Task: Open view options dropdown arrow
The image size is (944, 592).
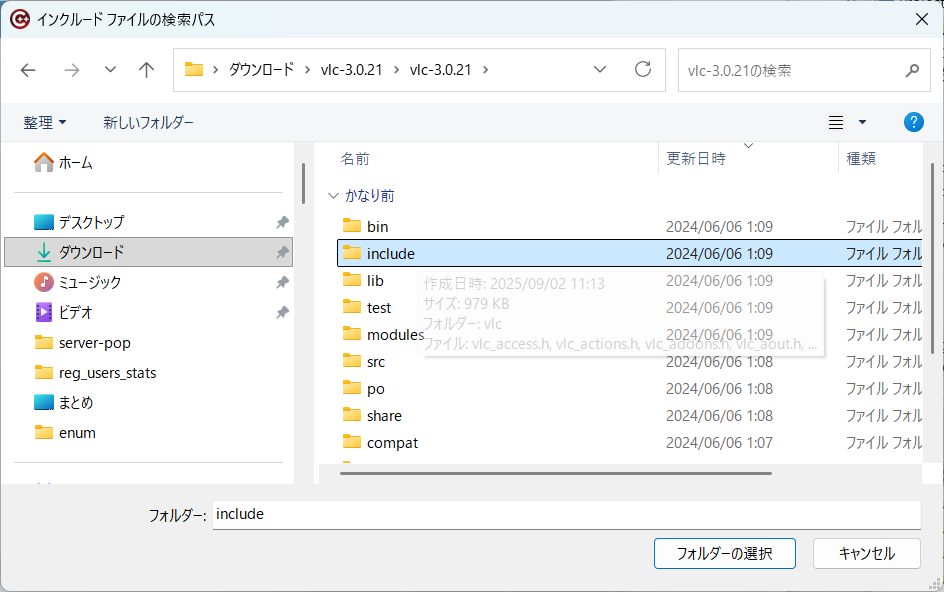Action: (x=862, y=122)
